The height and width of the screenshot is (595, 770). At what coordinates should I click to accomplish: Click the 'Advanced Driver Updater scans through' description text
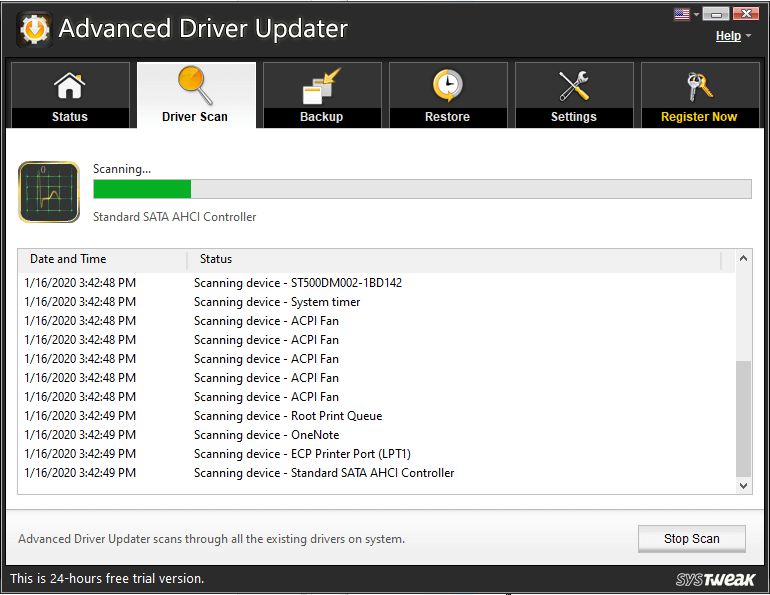click(x=211, y=539)
